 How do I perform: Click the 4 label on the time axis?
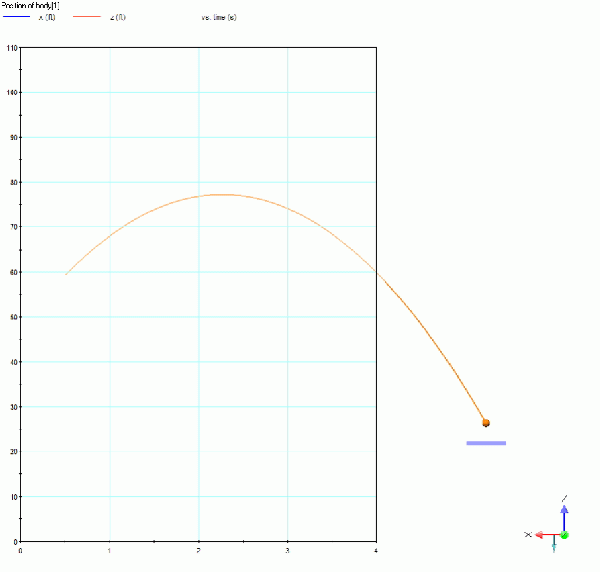(x=376, y=550)
